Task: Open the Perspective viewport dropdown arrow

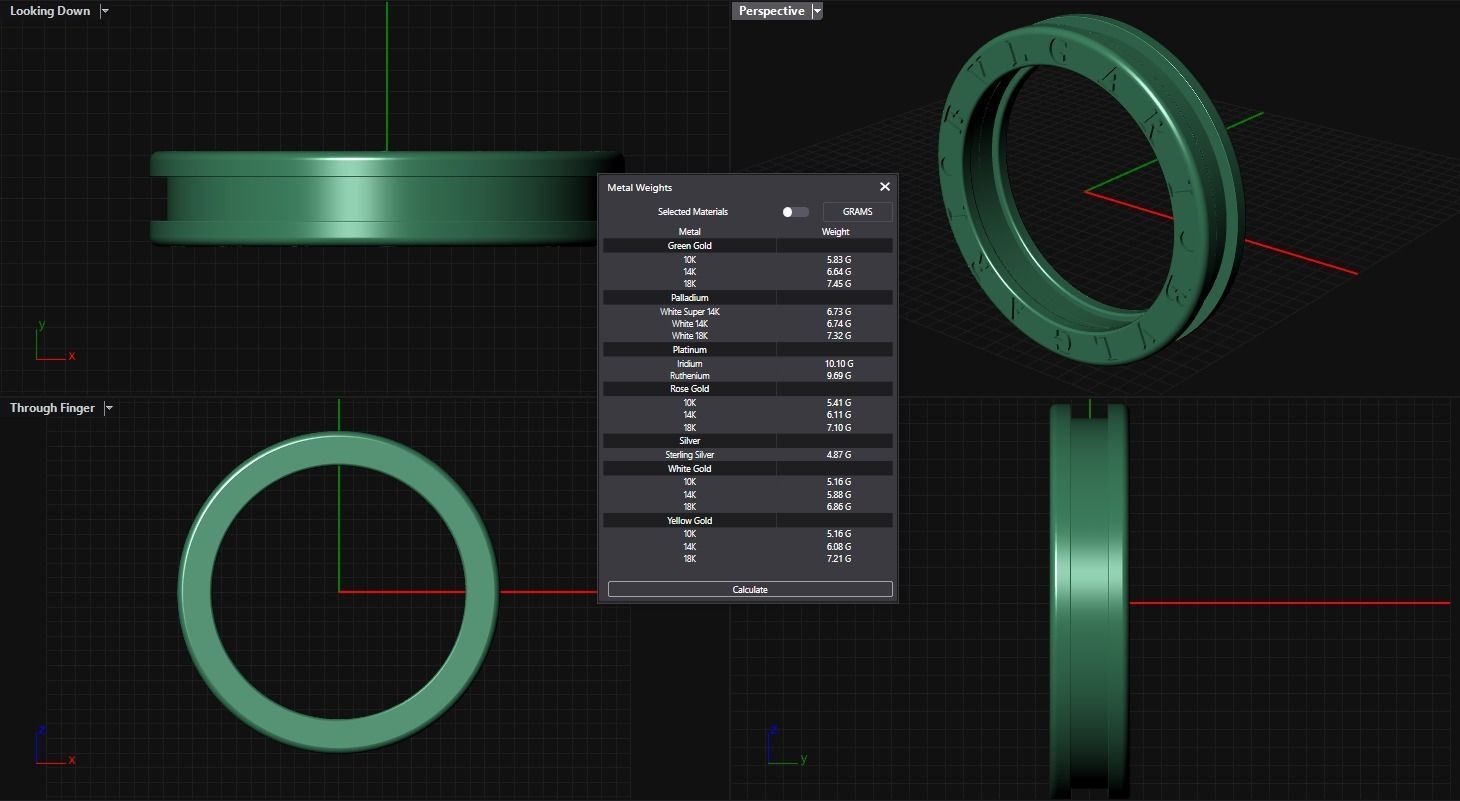Action: (x=817, y=11)
